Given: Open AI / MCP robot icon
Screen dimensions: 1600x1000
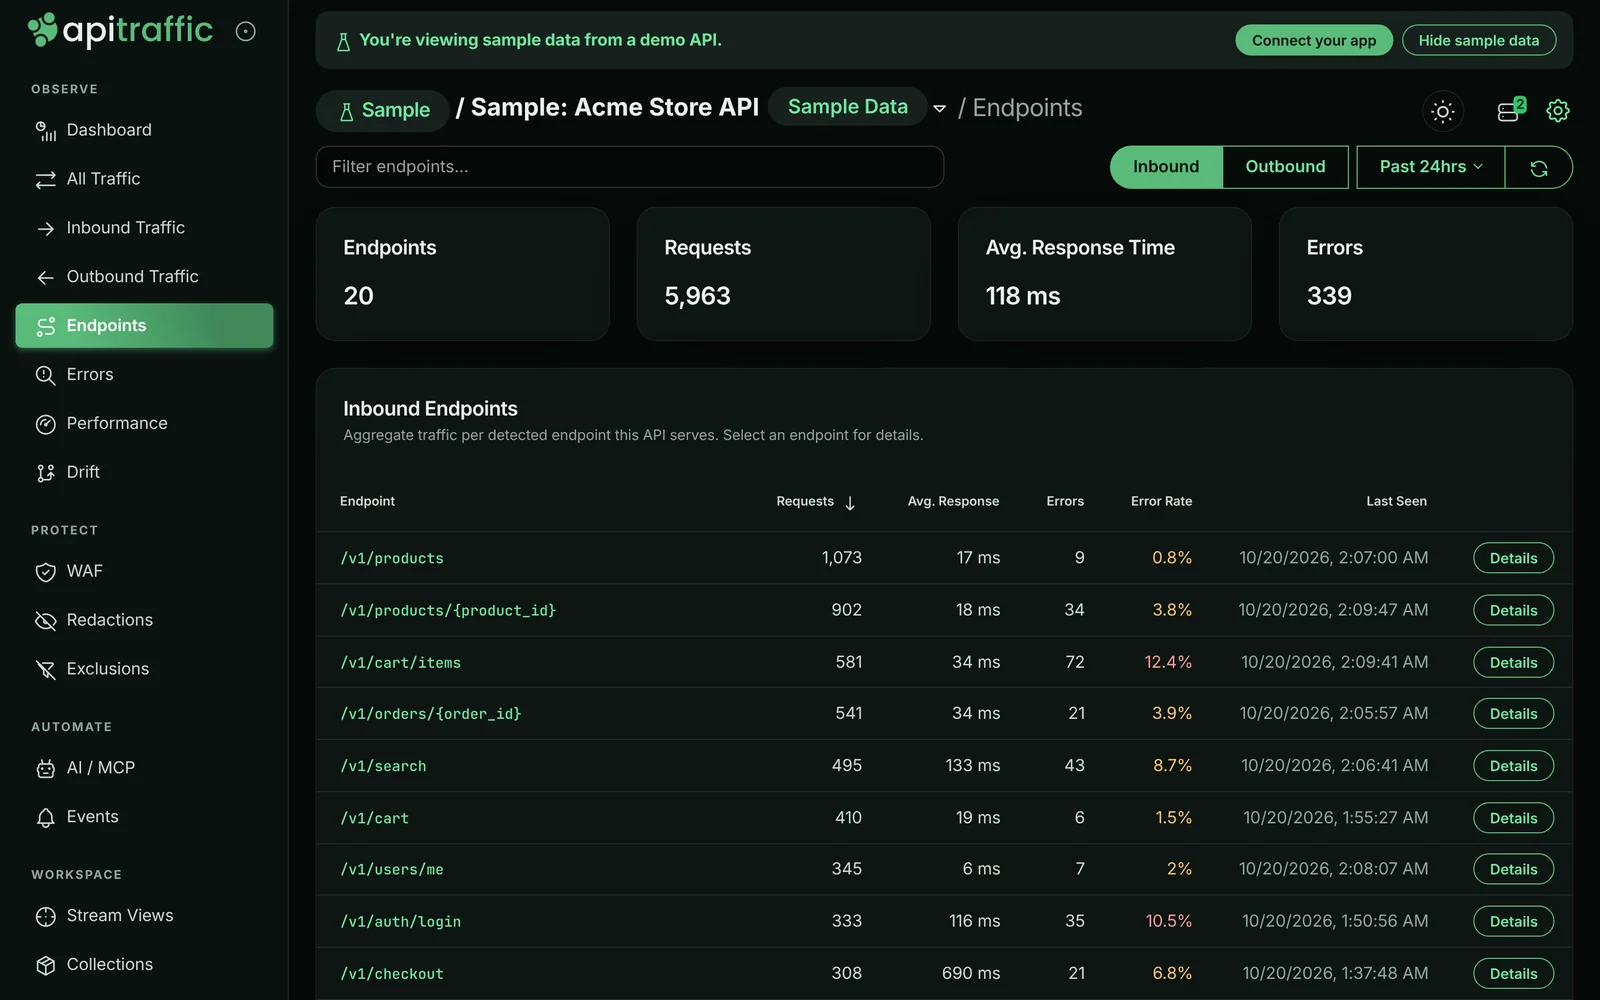Looking at the screenshot, I should [x=45, y=769].
